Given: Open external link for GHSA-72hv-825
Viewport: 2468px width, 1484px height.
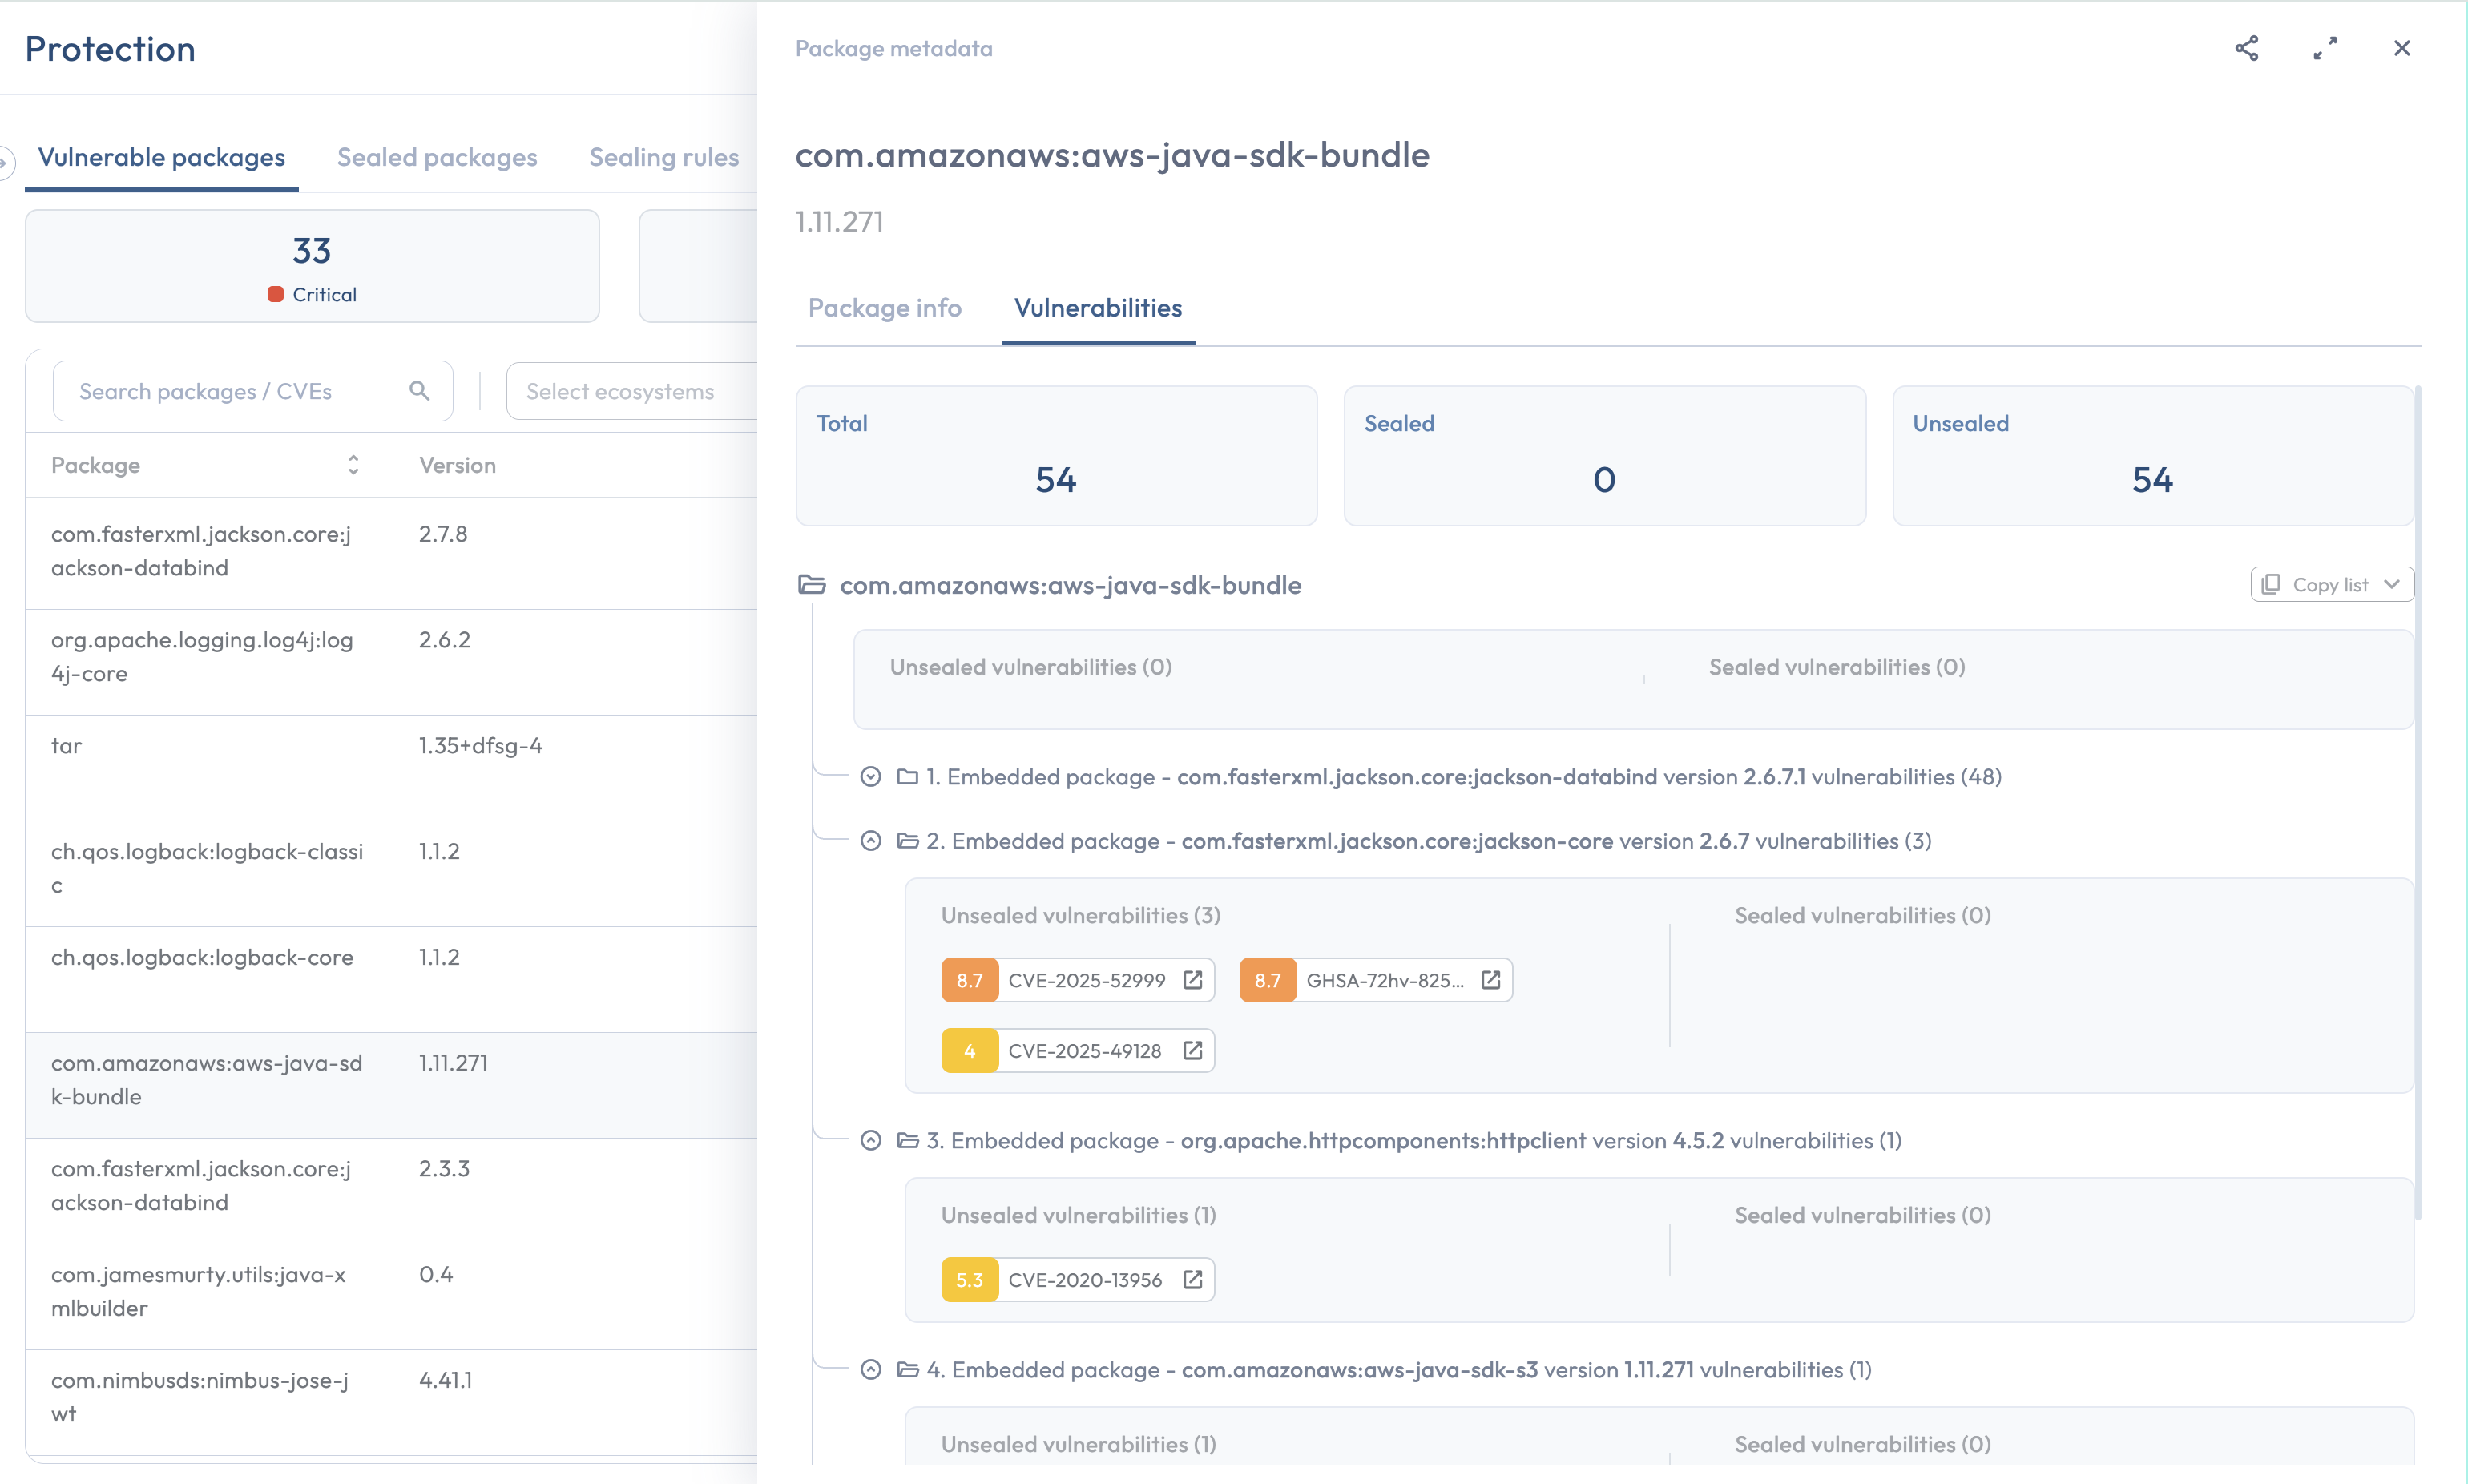Looking at the screenshot, I should click(1491, 980).
